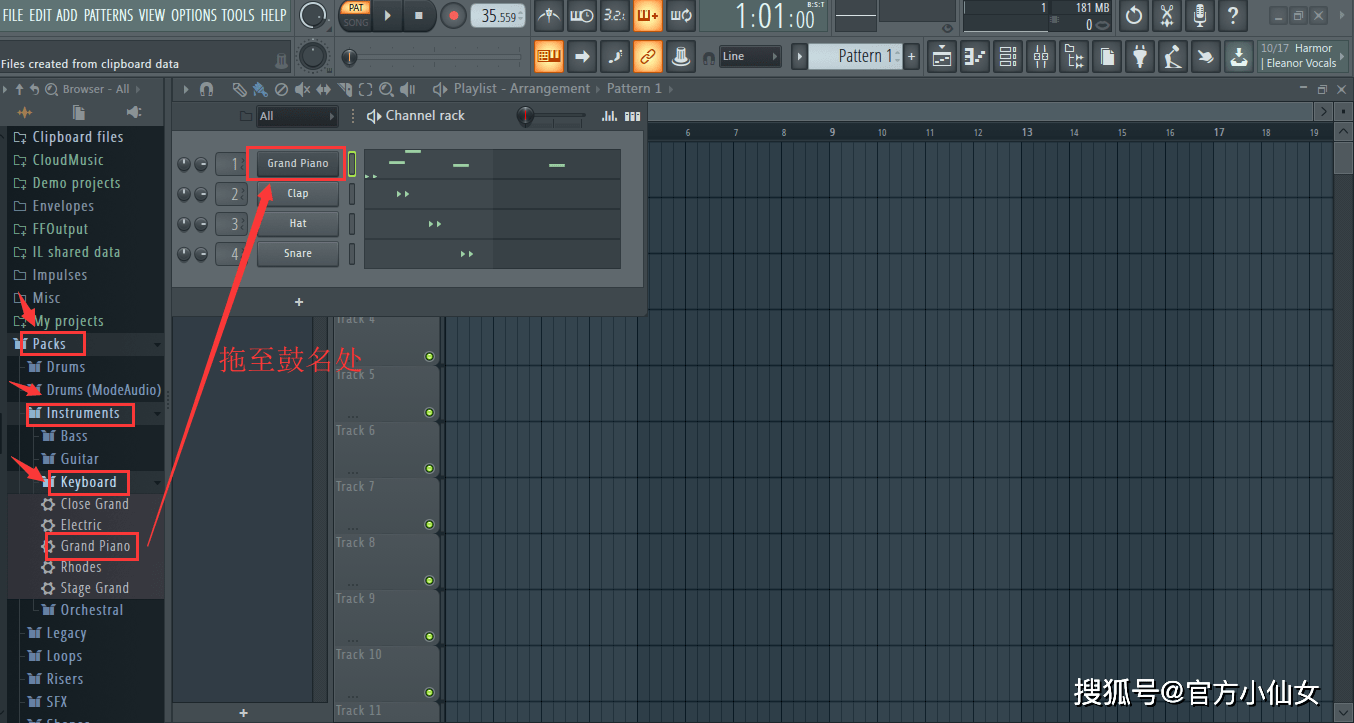Viewport: 1354px width, 723px height.
Task: Click the scissors cut-tools icon
Action: pyautogui.click(x=1167, y=16)
